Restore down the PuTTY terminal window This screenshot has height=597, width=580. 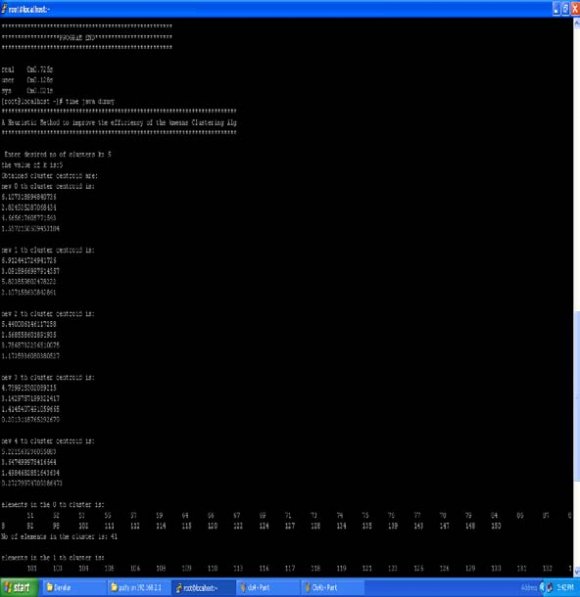566,9
